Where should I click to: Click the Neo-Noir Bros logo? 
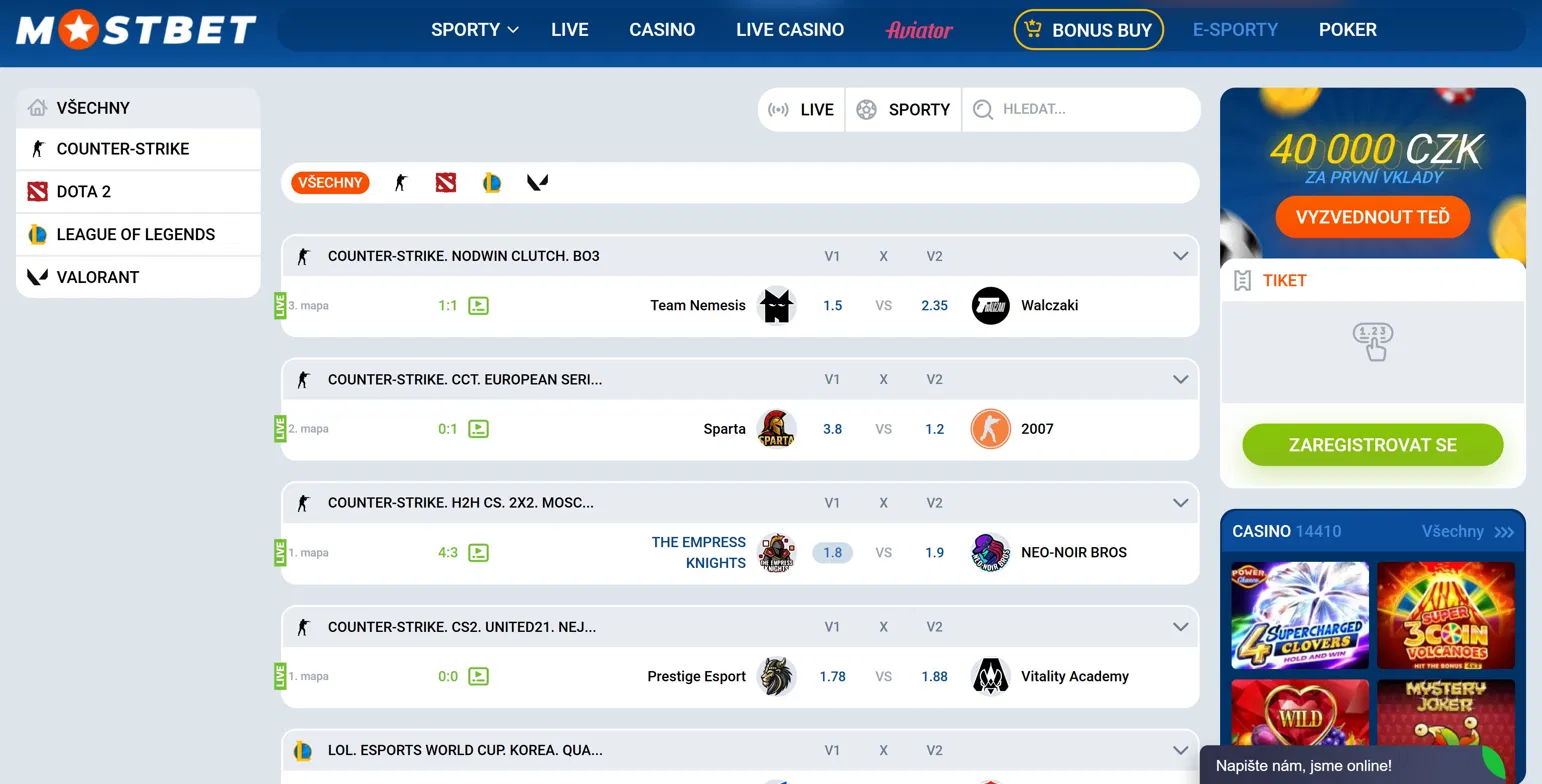point(991,553)
